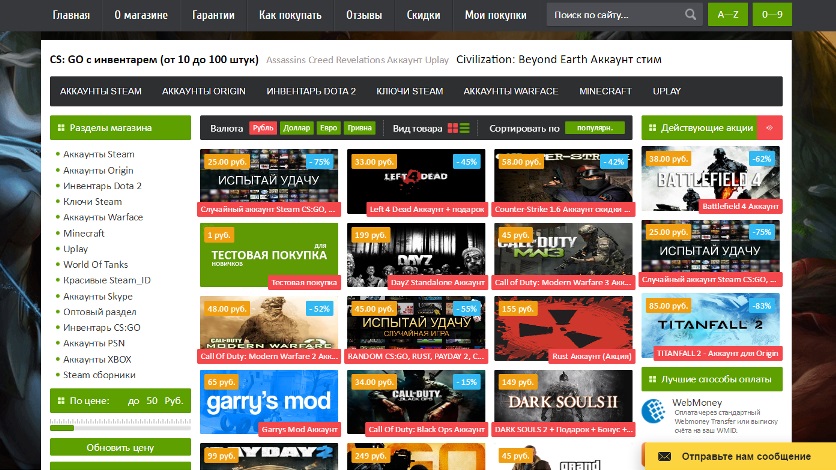Click the 0—9 numeric sort button

tap(772, 15)
